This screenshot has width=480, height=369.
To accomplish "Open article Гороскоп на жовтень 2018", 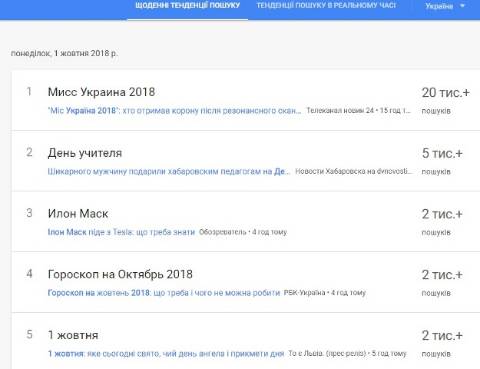I will pos(164,293).
